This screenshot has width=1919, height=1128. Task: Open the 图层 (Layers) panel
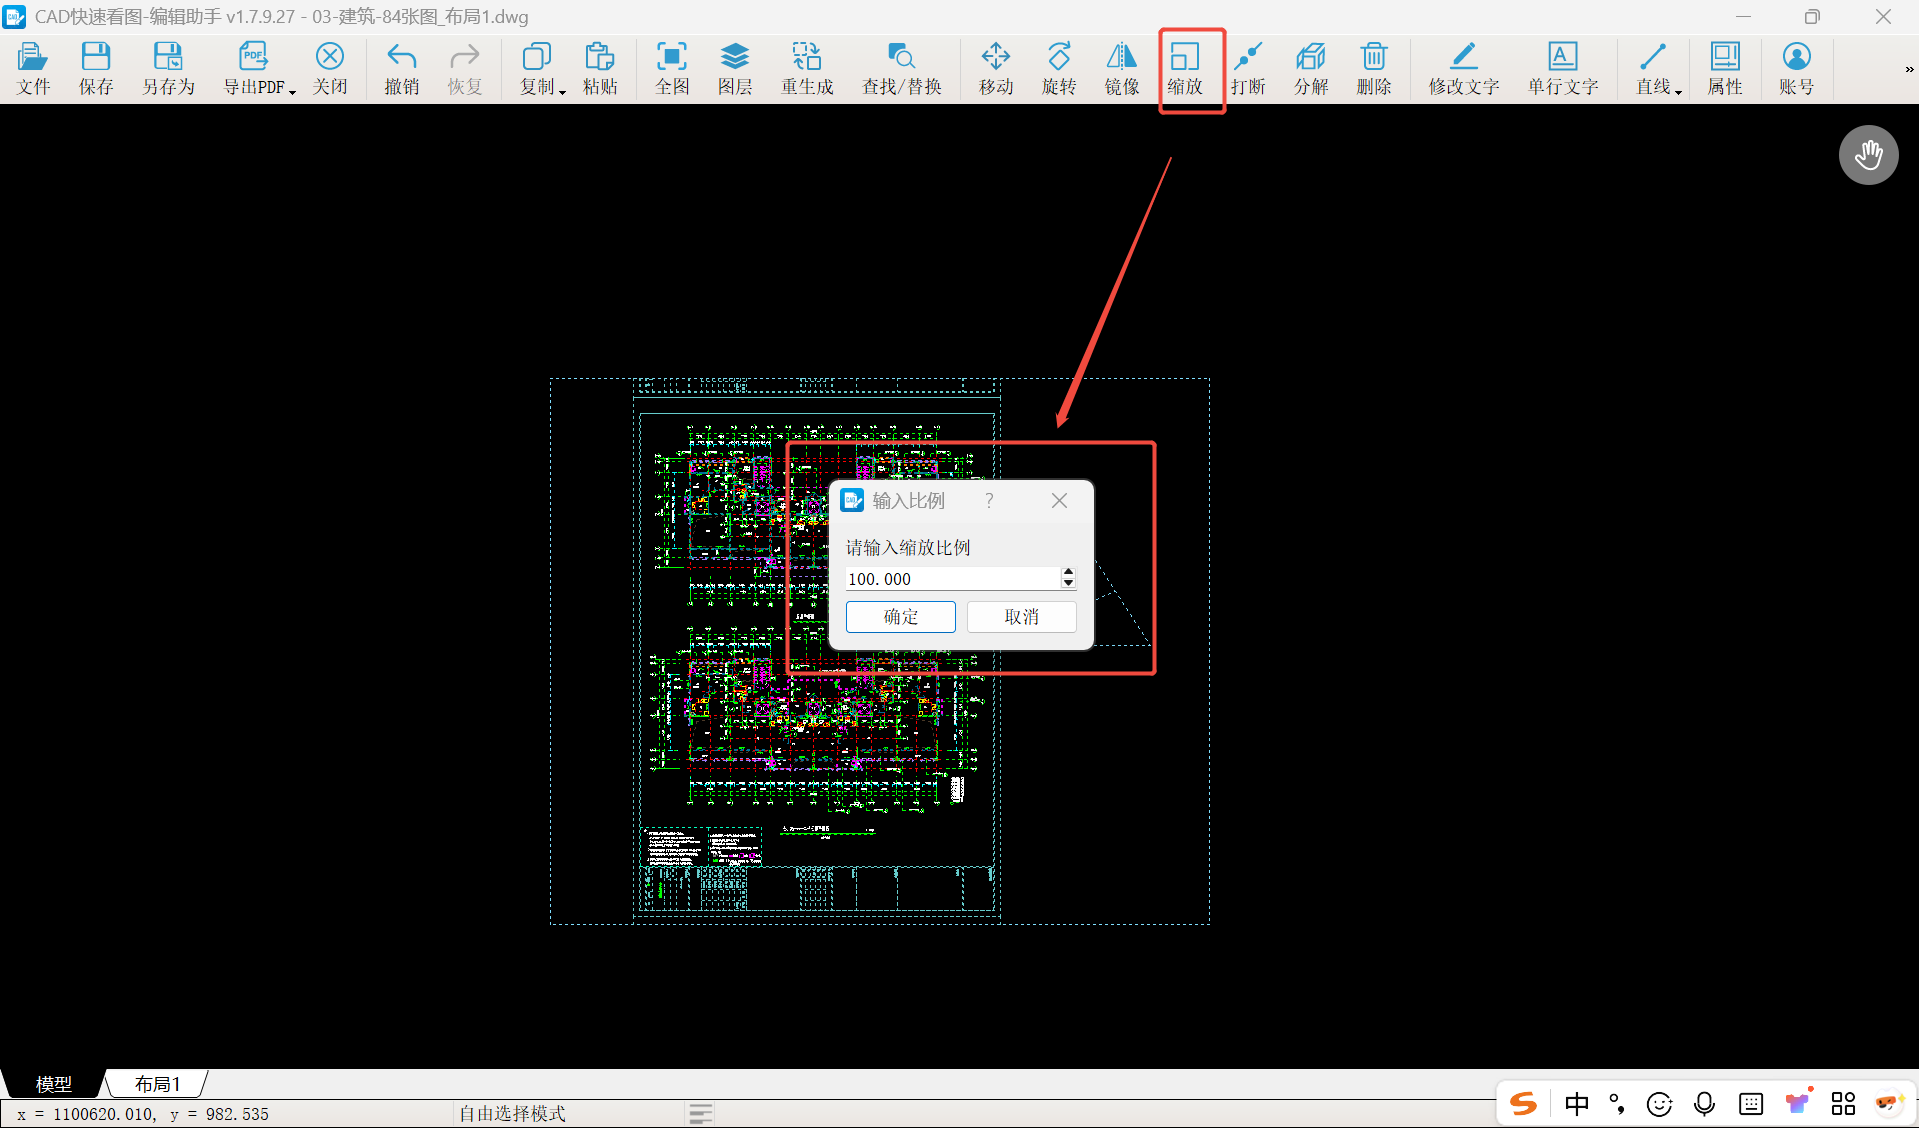tap(735, 69)
